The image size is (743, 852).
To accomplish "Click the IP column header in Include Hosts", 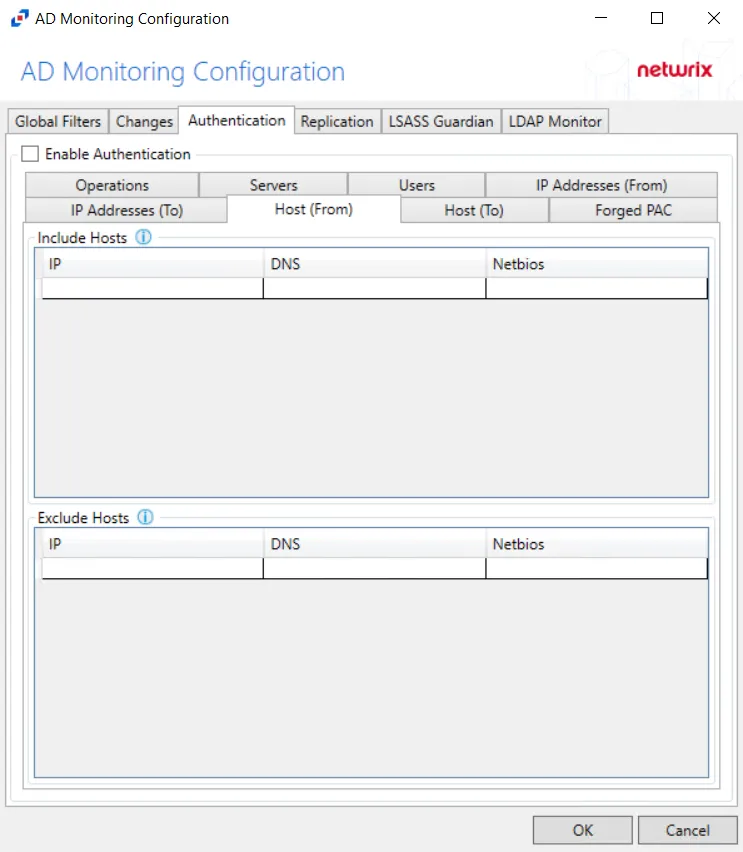I will pos(152,264).
